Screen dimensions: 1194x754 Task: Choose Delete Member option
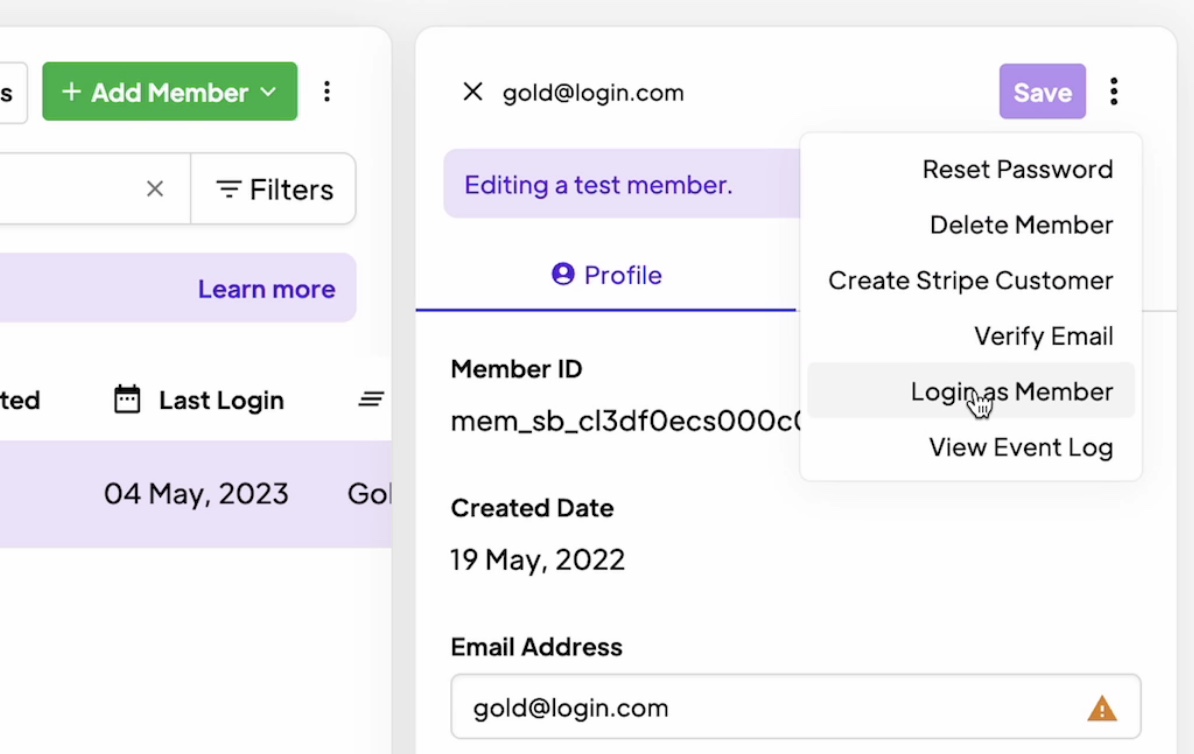(1021, 225)
